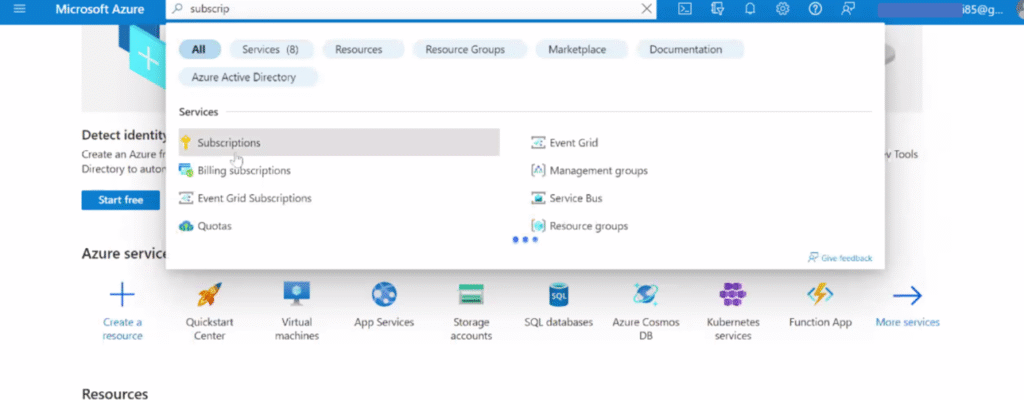Click the Resource groups cube icon
Viewport: 1024px width, 400px height.
click(538, 226)
